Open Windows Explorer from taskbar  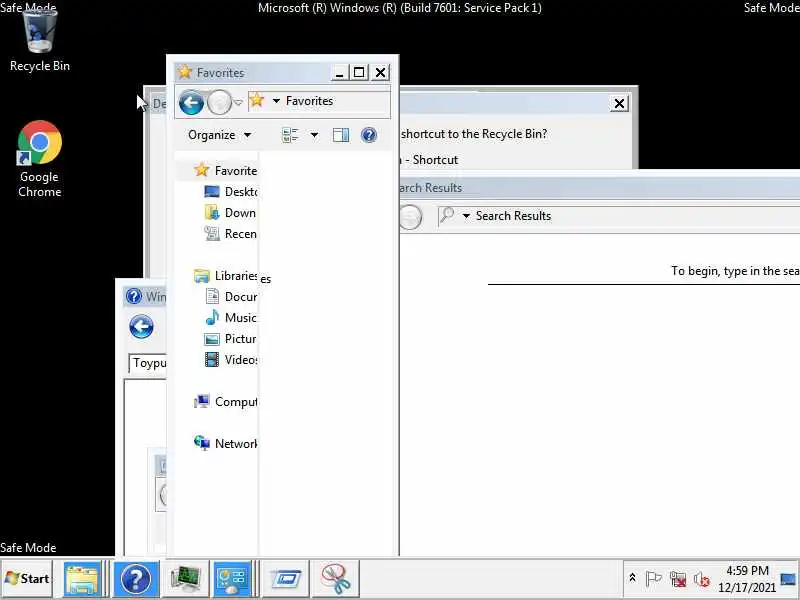82,579
